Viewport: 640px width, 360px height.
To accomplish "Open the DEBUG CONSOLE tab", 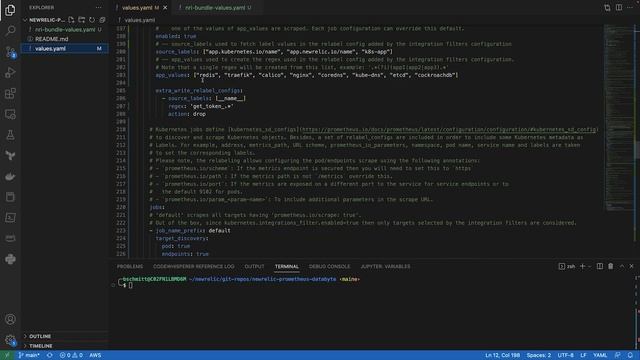I will coord(329,266).
